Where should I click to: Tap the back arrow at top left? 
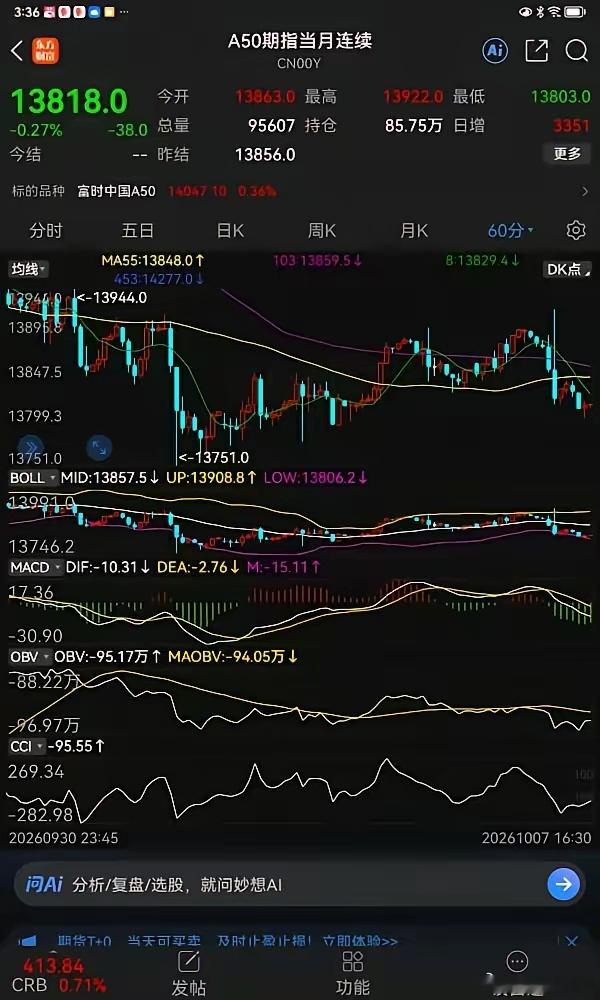coord(17,50)
